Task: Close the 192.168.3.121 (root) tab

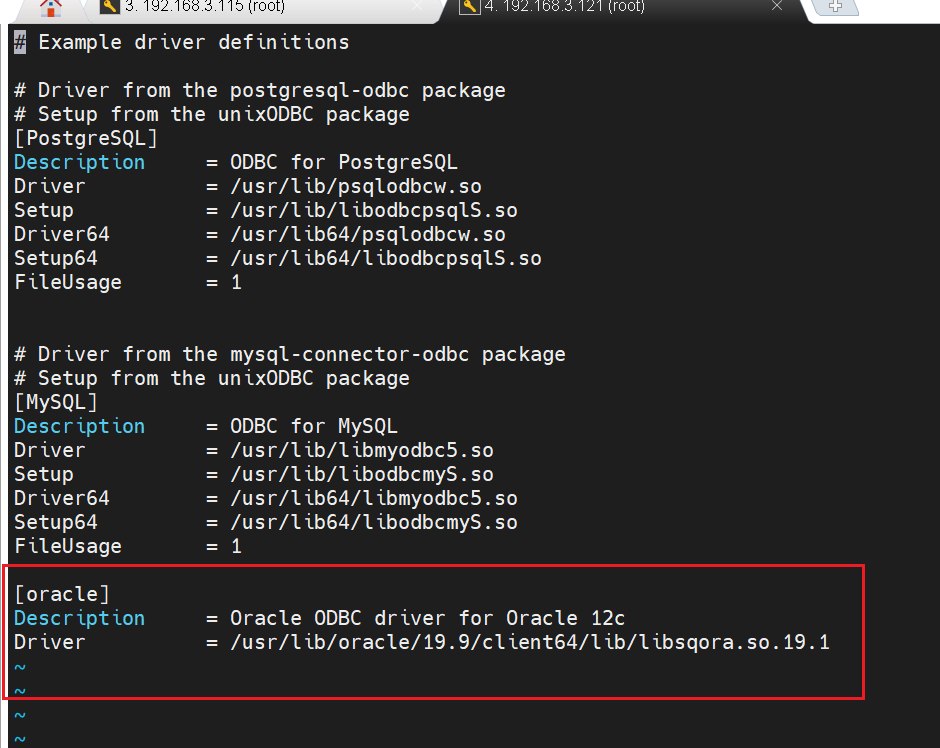Action: pyautogui.click(x=775, y=7)
